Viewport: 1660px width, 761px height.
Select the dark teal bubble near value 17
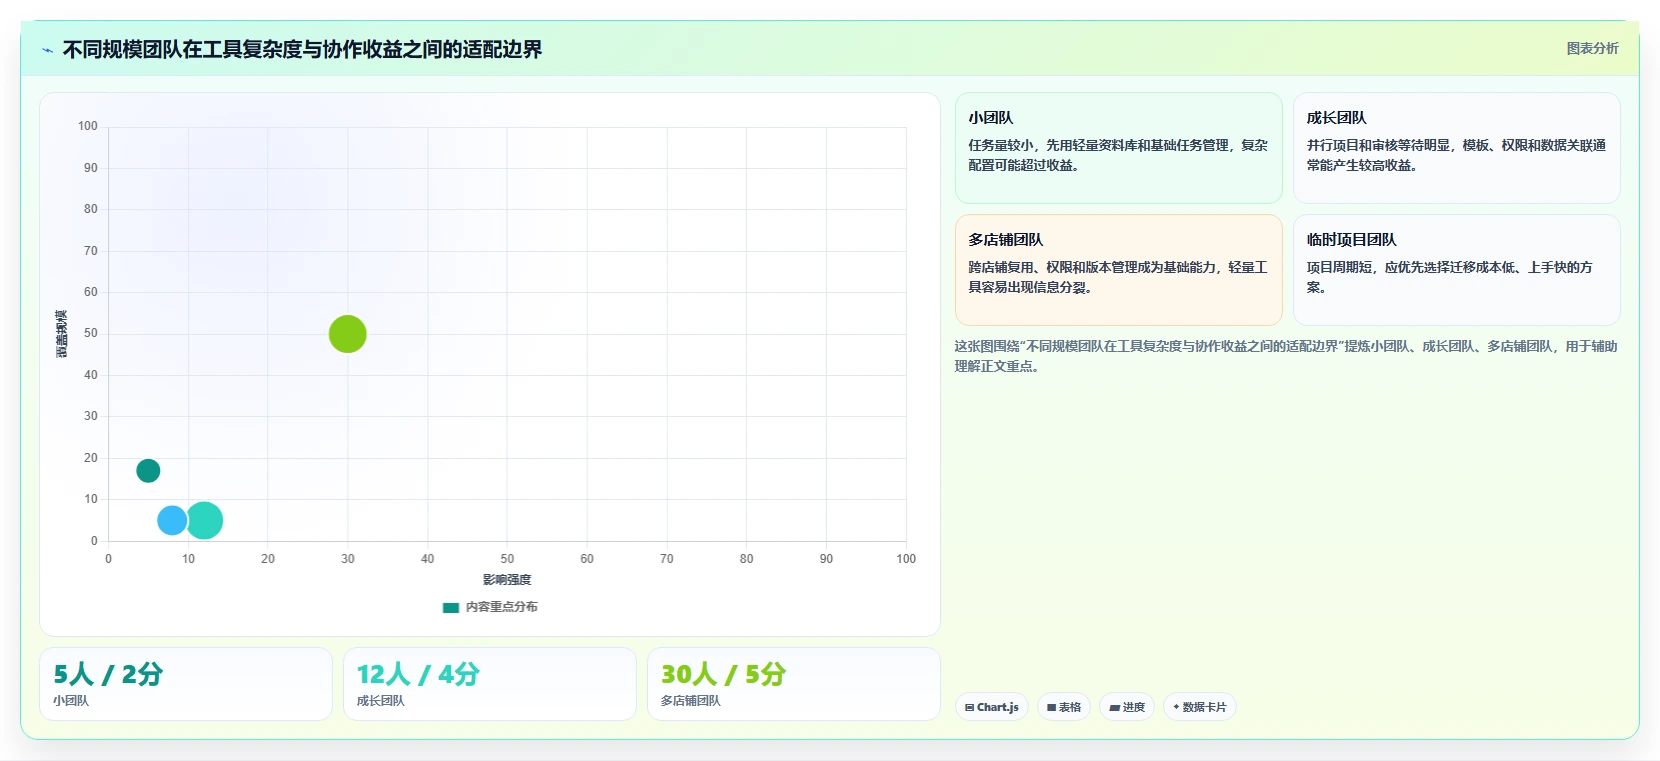[148, 471]
